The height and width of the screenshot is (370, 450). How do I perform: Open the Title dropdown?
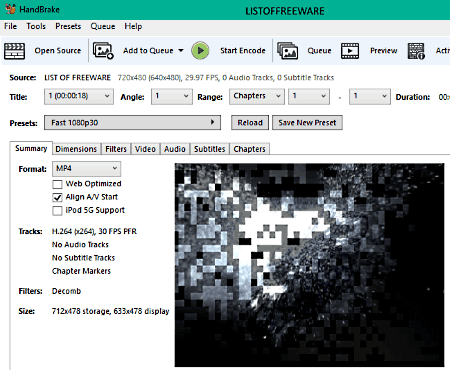[79, 96]
